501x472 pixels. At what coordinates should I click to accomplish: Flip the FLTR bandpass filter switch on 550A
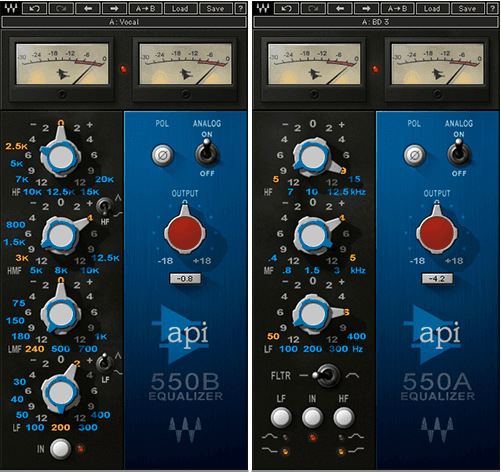point(327,376)
